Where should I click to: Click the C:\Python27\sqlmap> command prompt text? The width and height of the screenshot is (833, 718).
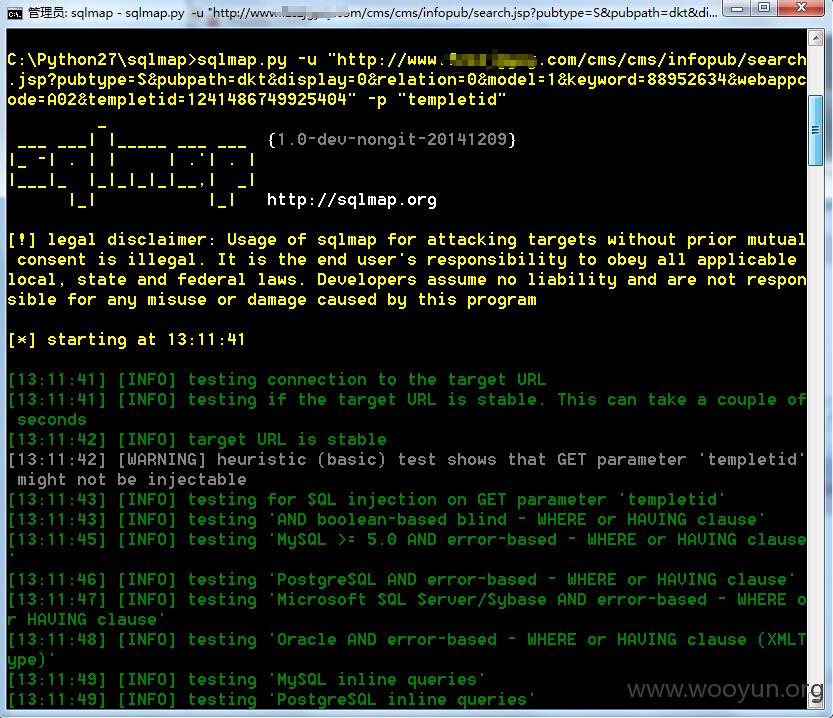[102, 59]
